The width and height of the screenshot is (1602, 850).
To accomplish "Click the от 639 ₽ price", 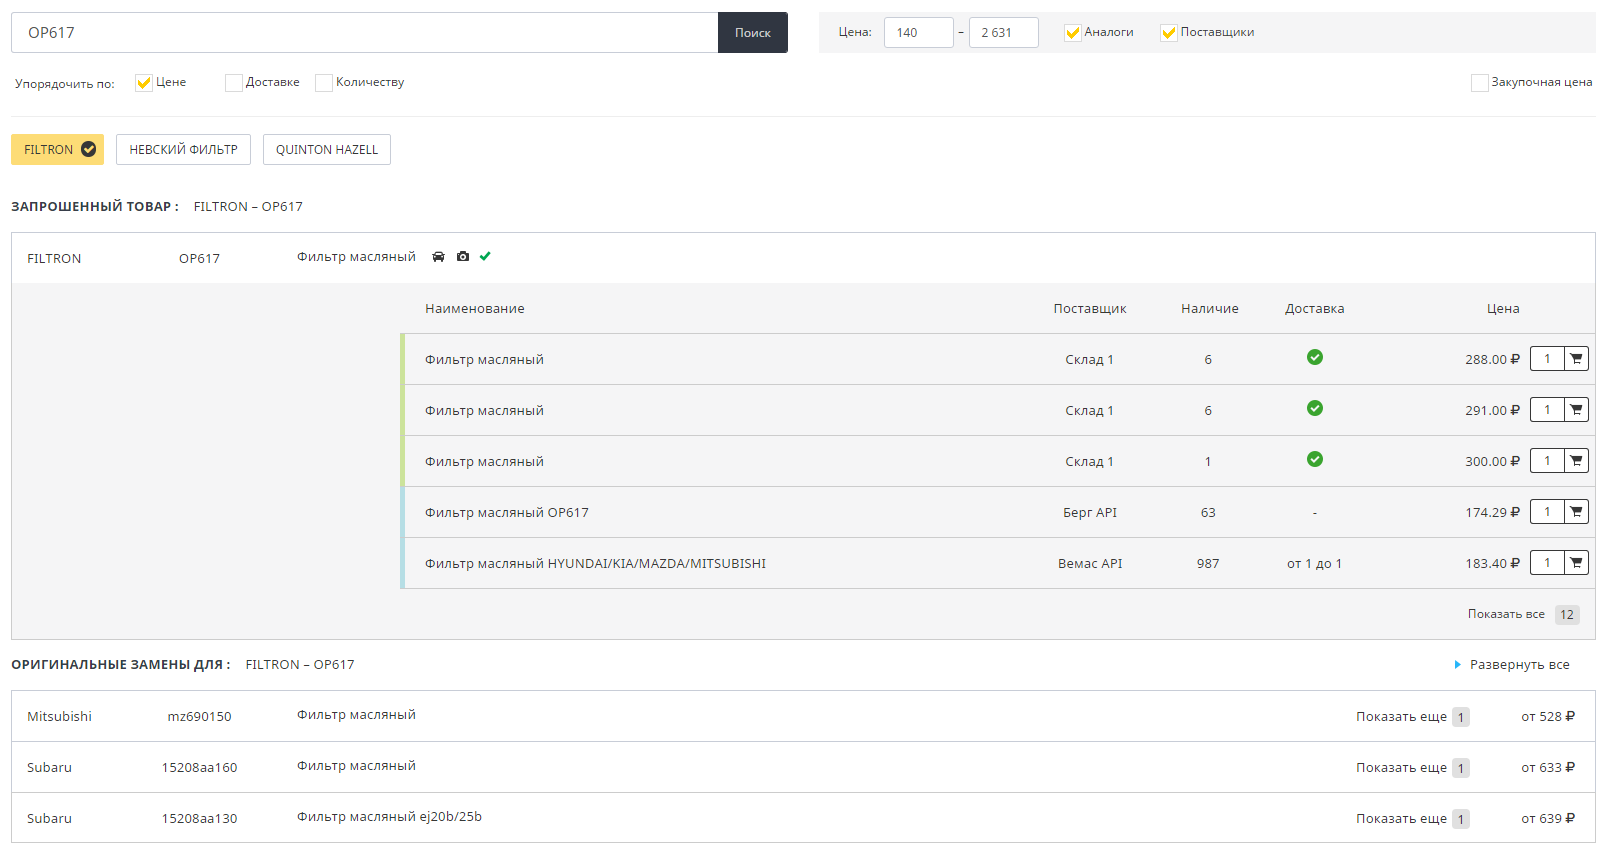I will 1548,819.
